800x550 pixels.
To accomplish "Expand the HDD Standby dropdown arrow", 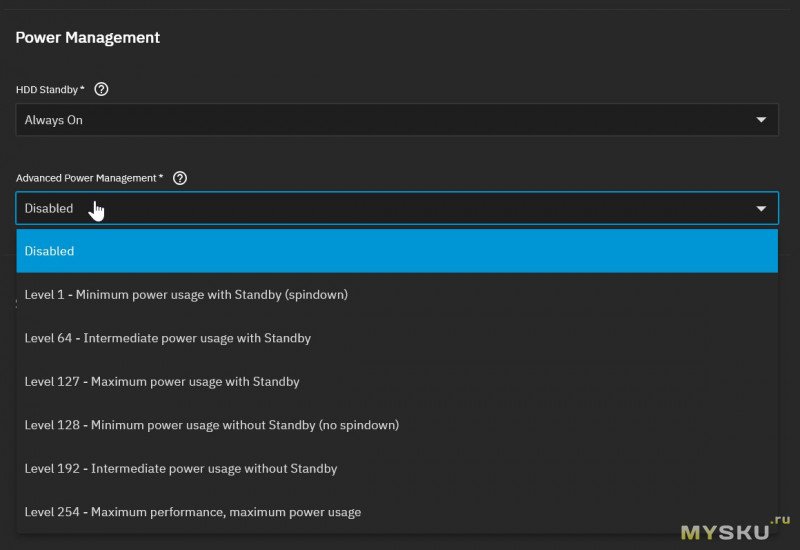I will click(762, 120).
